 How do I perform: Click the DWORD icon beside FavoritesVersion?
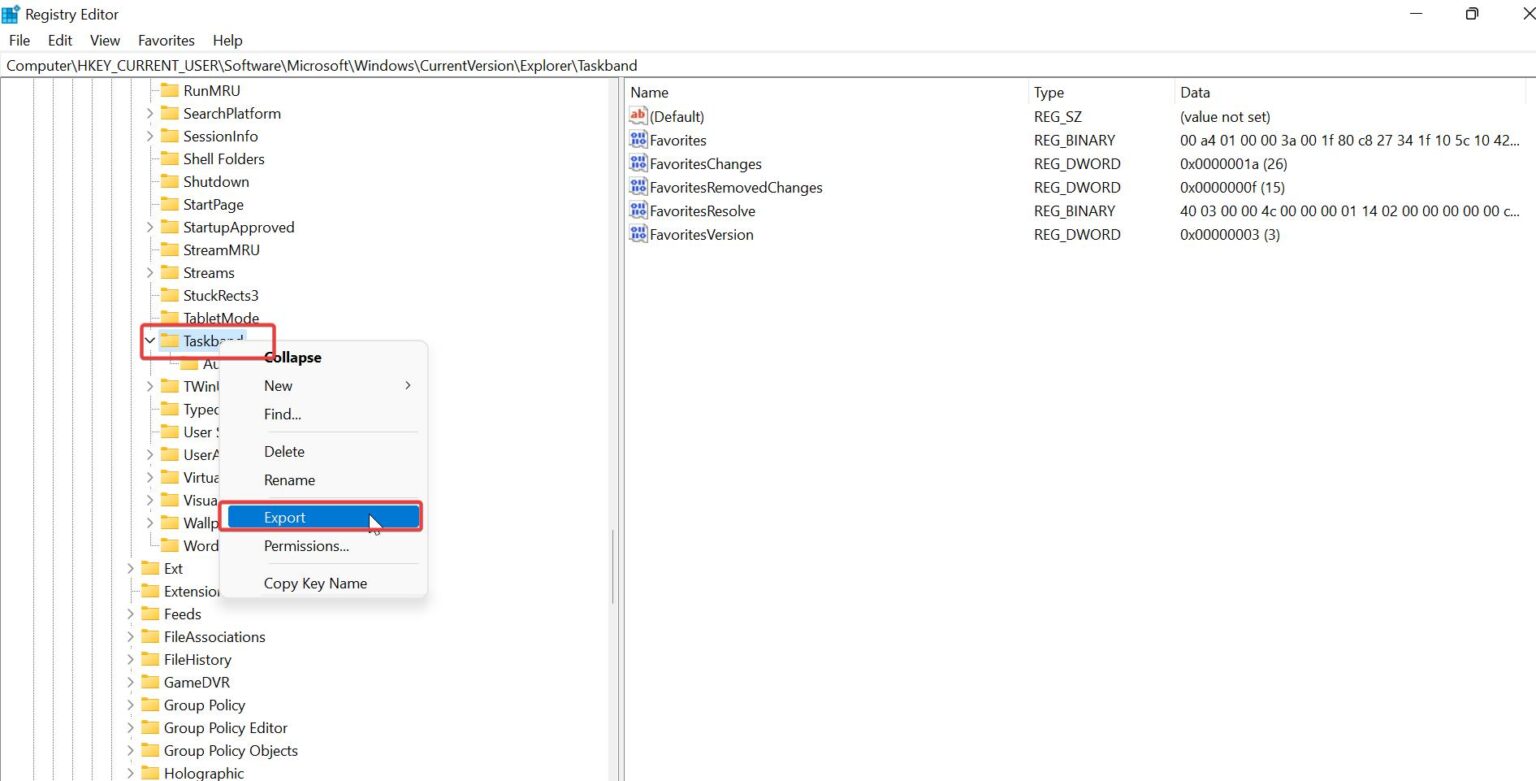pos(638,234)
